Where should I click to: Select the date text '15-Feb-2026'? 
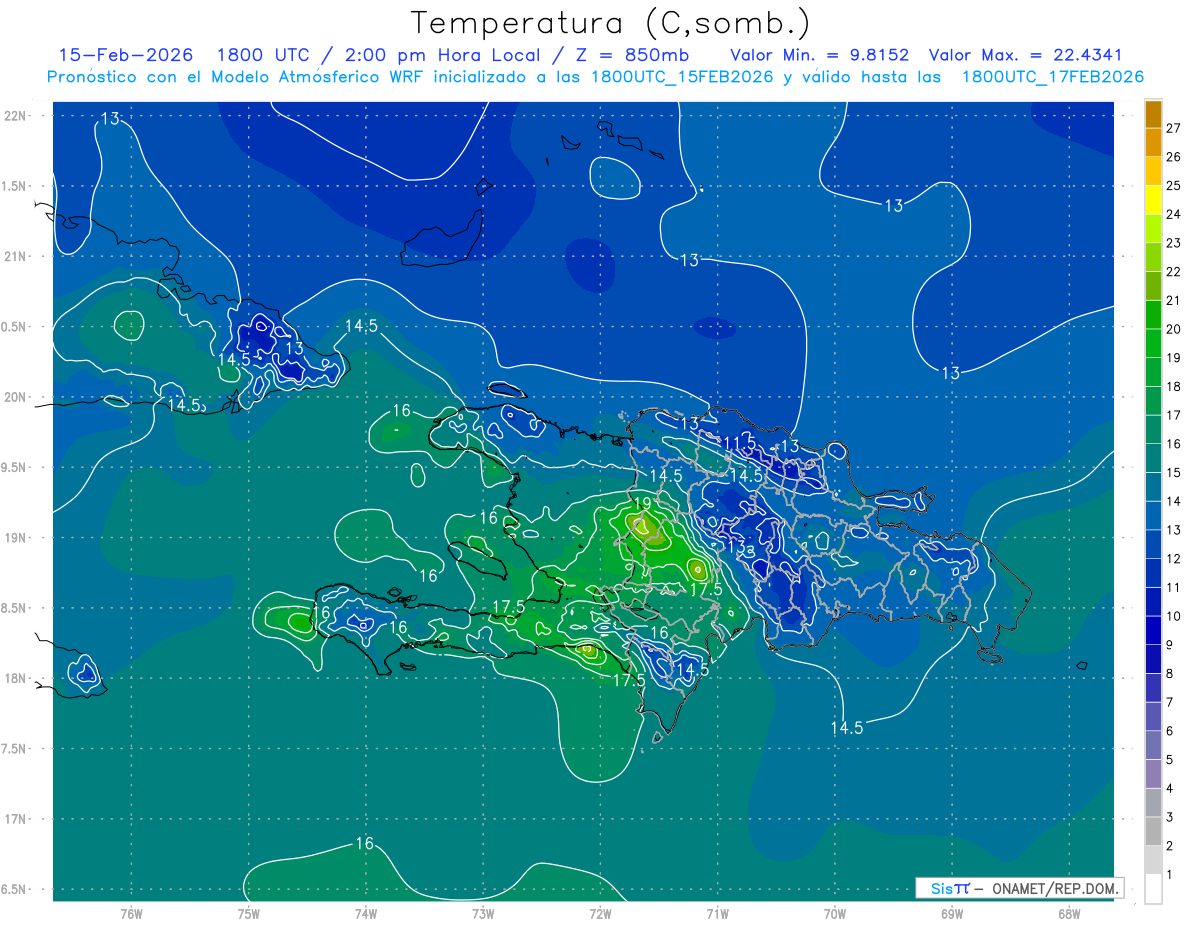click(x=125, y=55)
